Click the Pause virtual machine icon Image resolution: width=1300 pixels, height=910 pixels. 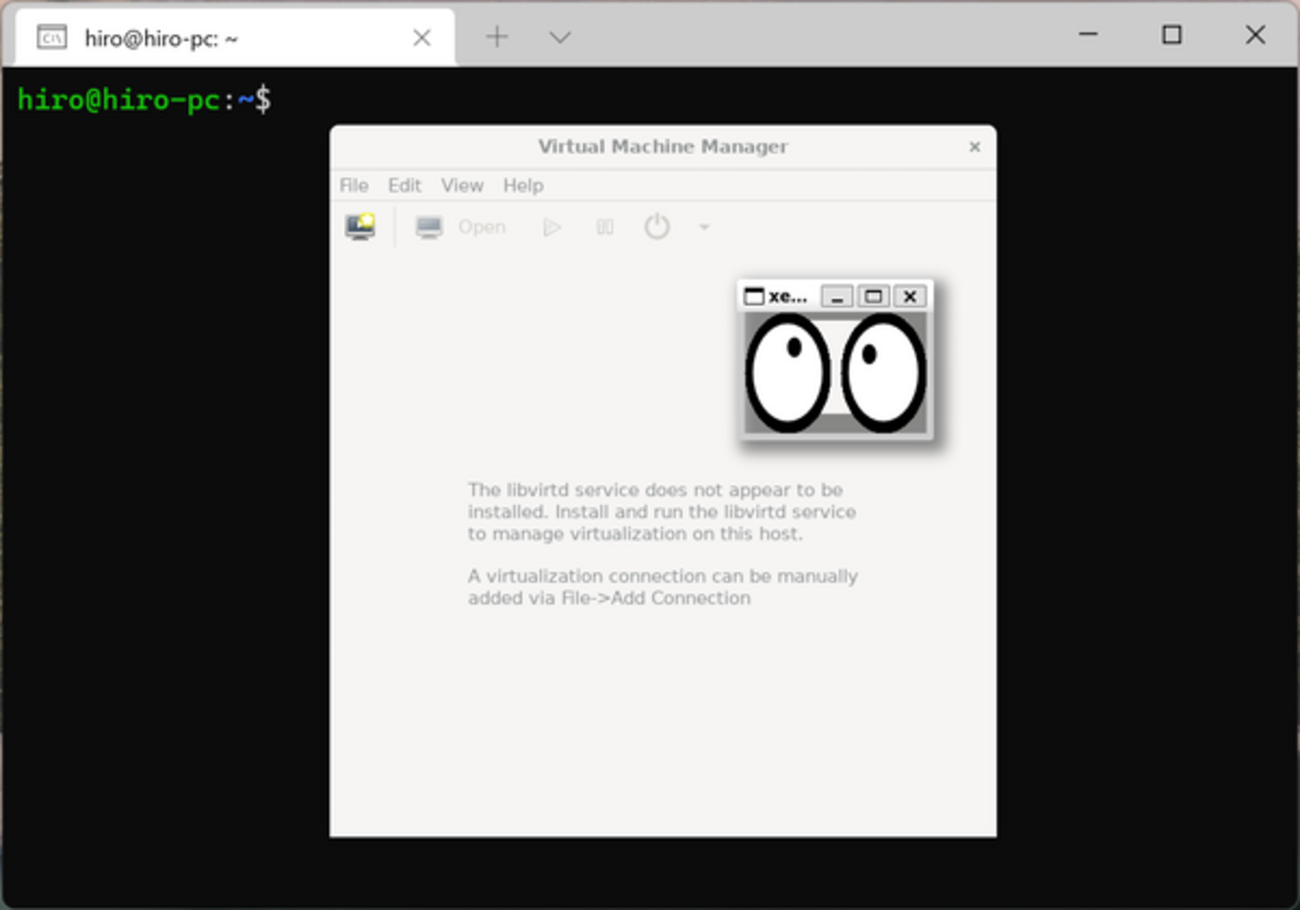pos(605,227)
